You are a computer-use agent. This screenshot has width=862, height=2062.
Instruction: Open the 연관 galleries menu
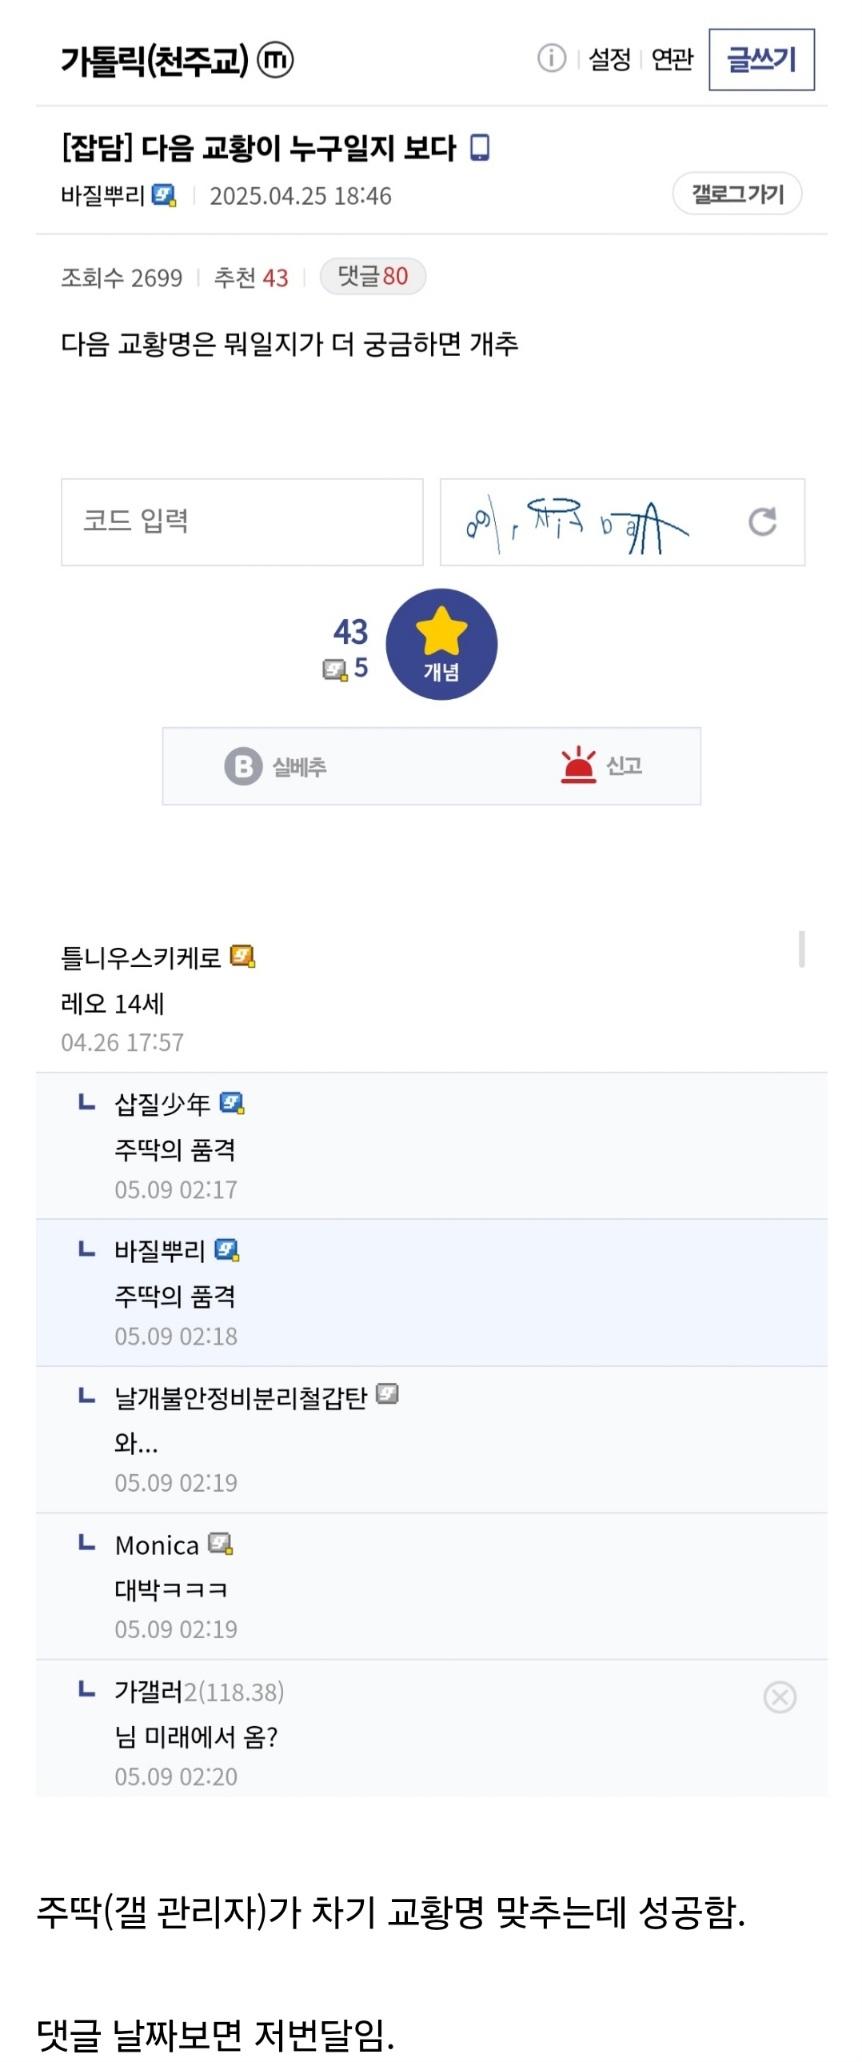tap(672, 60)
